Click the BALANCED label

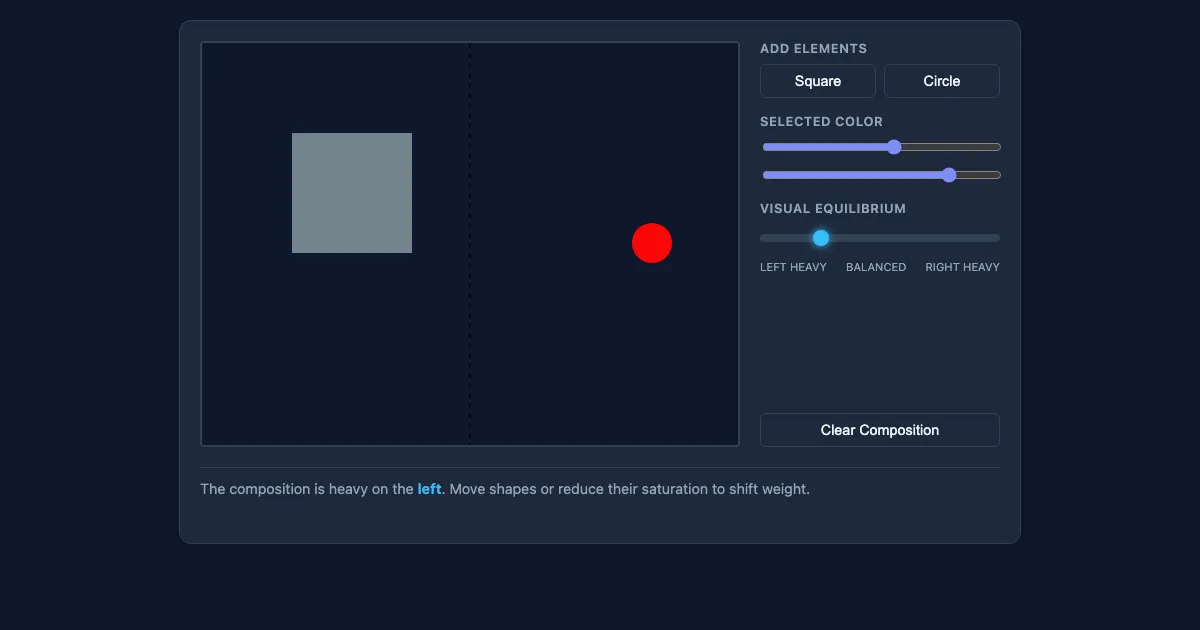[x=876, y=267]
